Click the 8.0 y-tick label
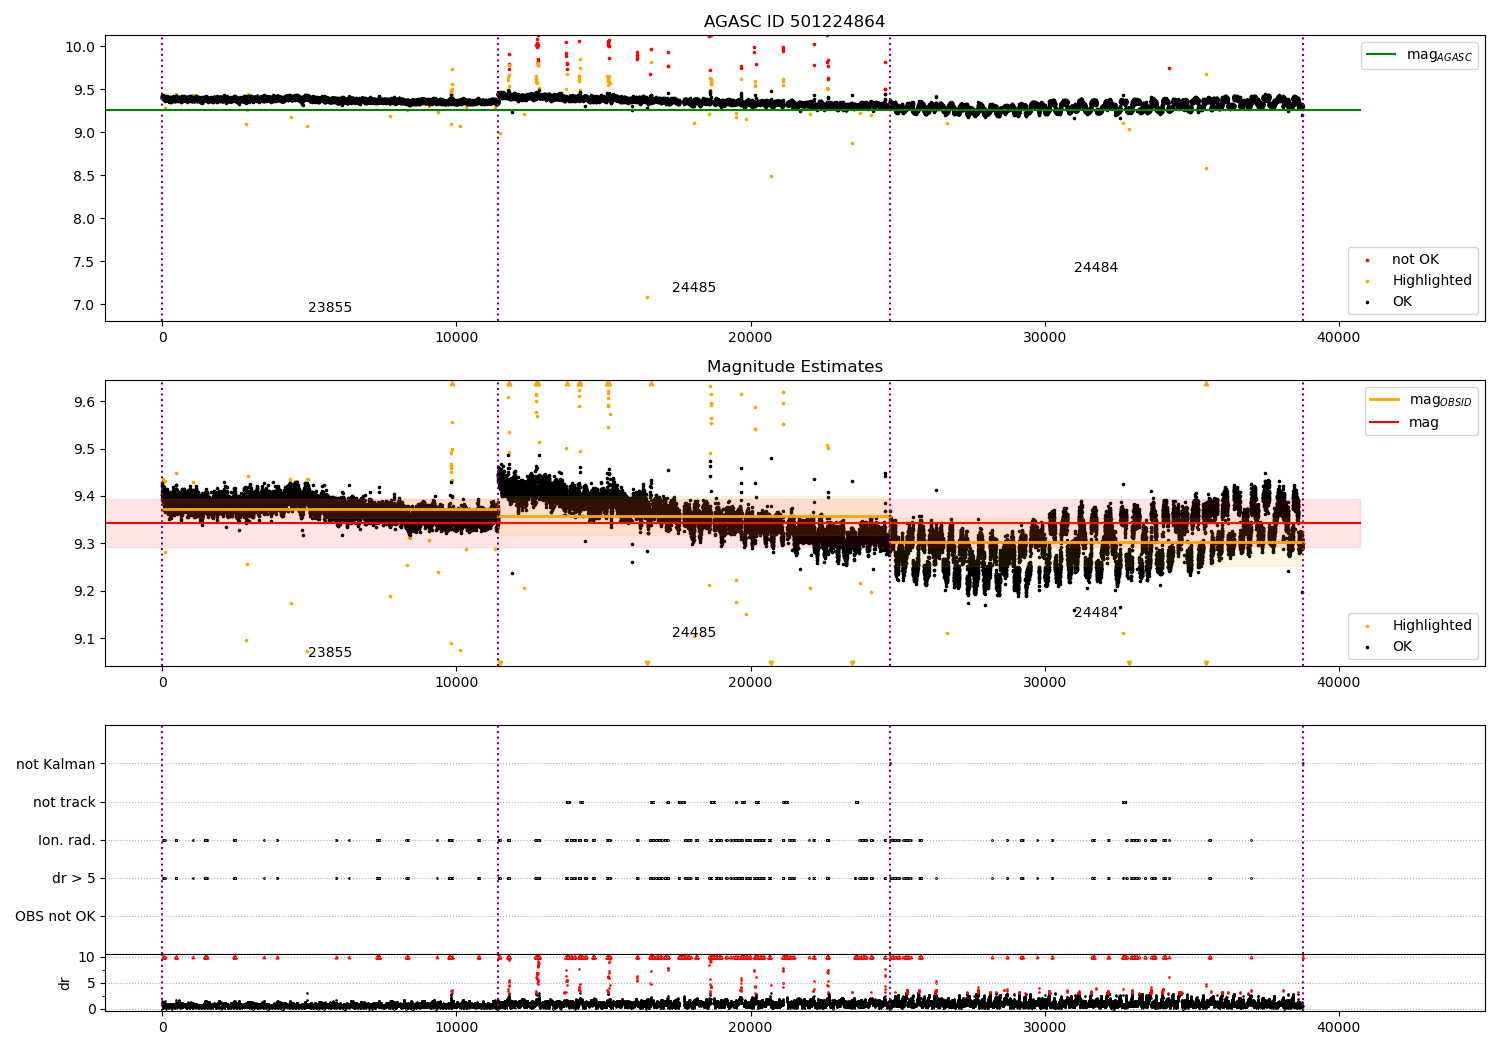 (84, 219)
